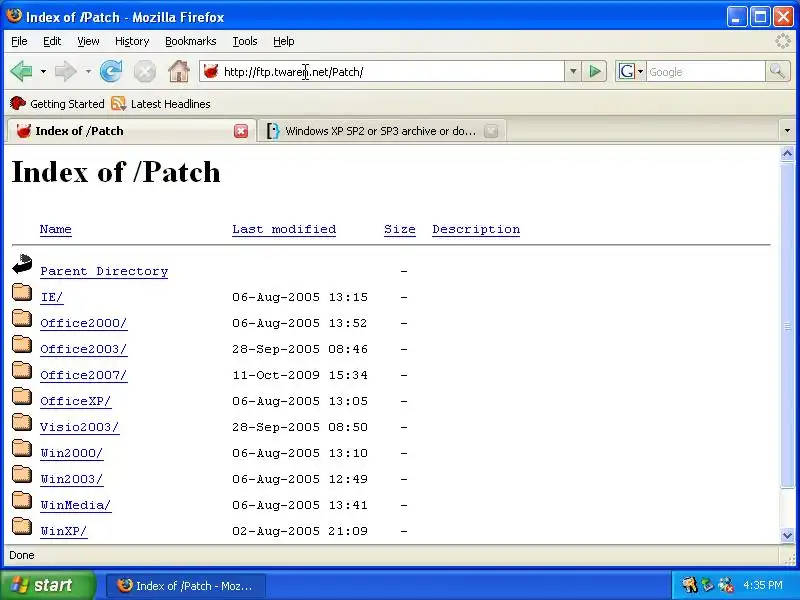Open the search engine selector dropdown
800x600 pixels.
640,71
